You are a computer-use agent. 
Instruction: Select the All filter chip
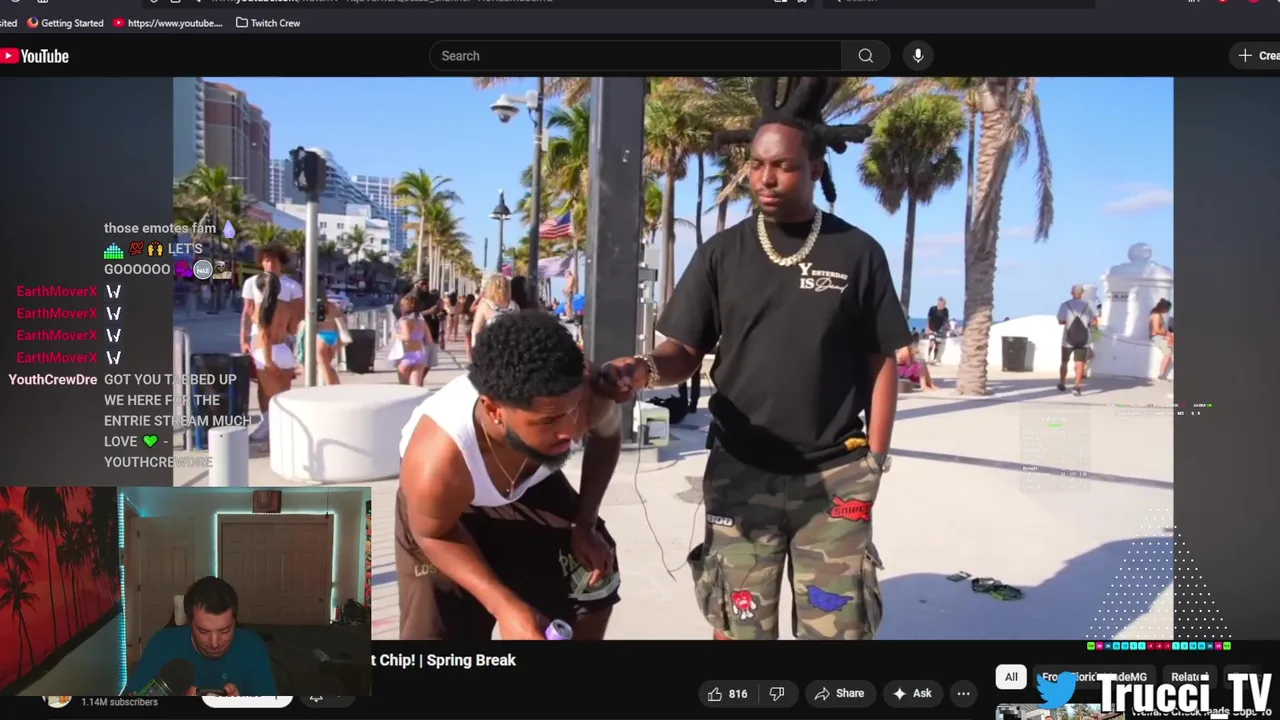(1011, 677)
